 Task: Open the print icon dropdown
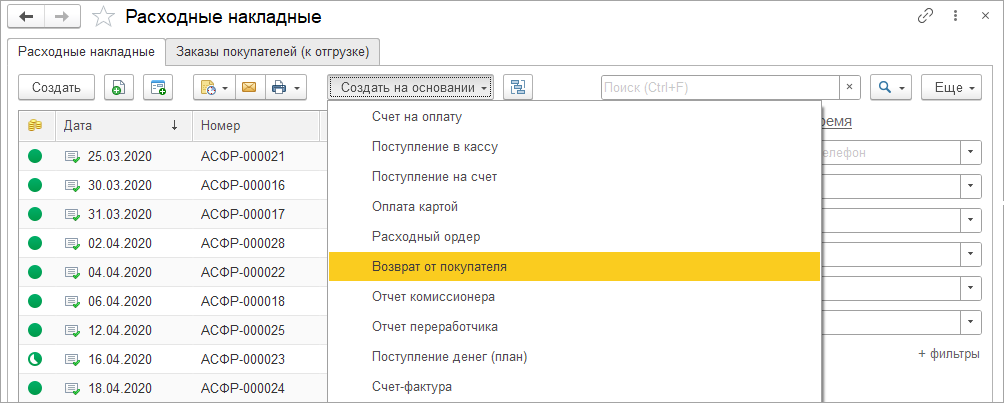[x=287, y=88]
